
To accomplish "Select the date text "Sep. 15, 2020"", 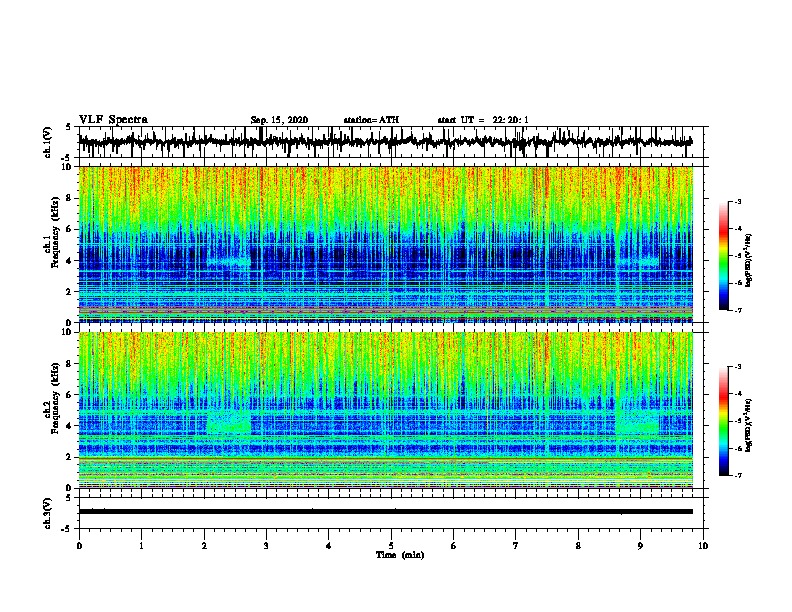I will (x=279, y=120).
